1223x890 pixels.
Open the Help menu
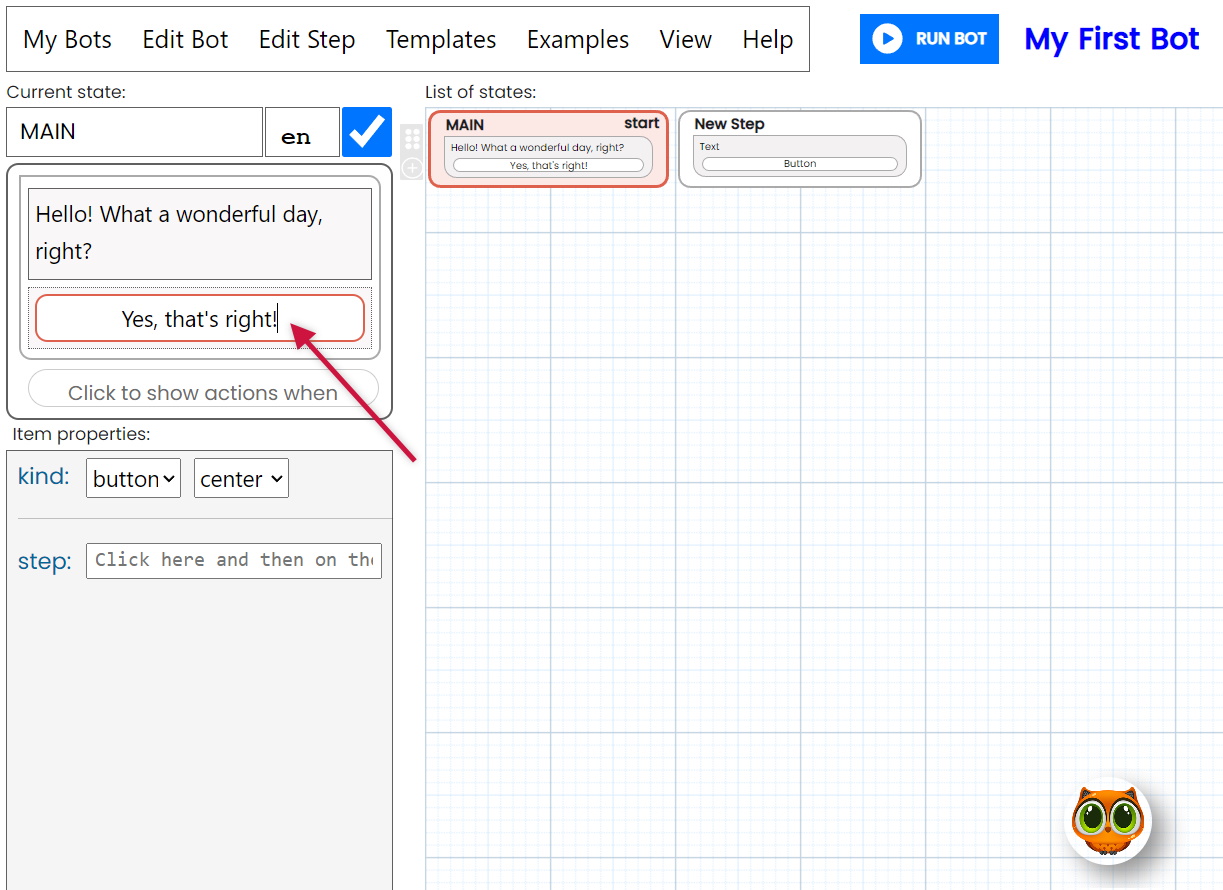pos(767,40)
